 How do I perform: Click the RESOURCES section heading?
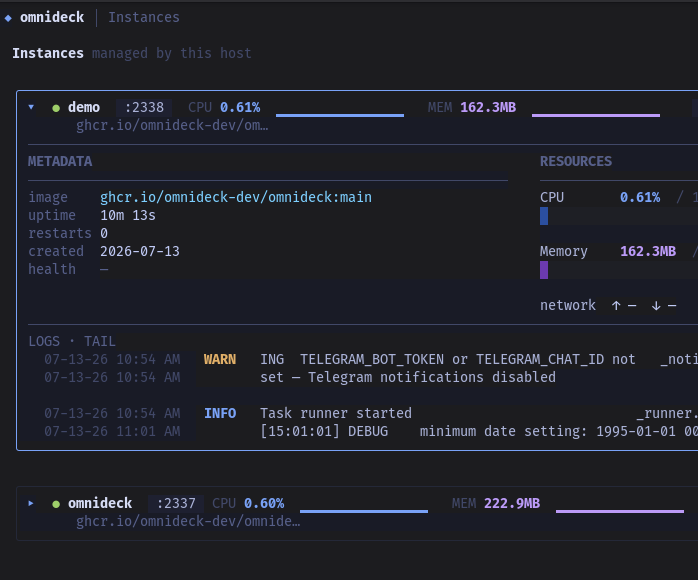(x=576, y=161)
